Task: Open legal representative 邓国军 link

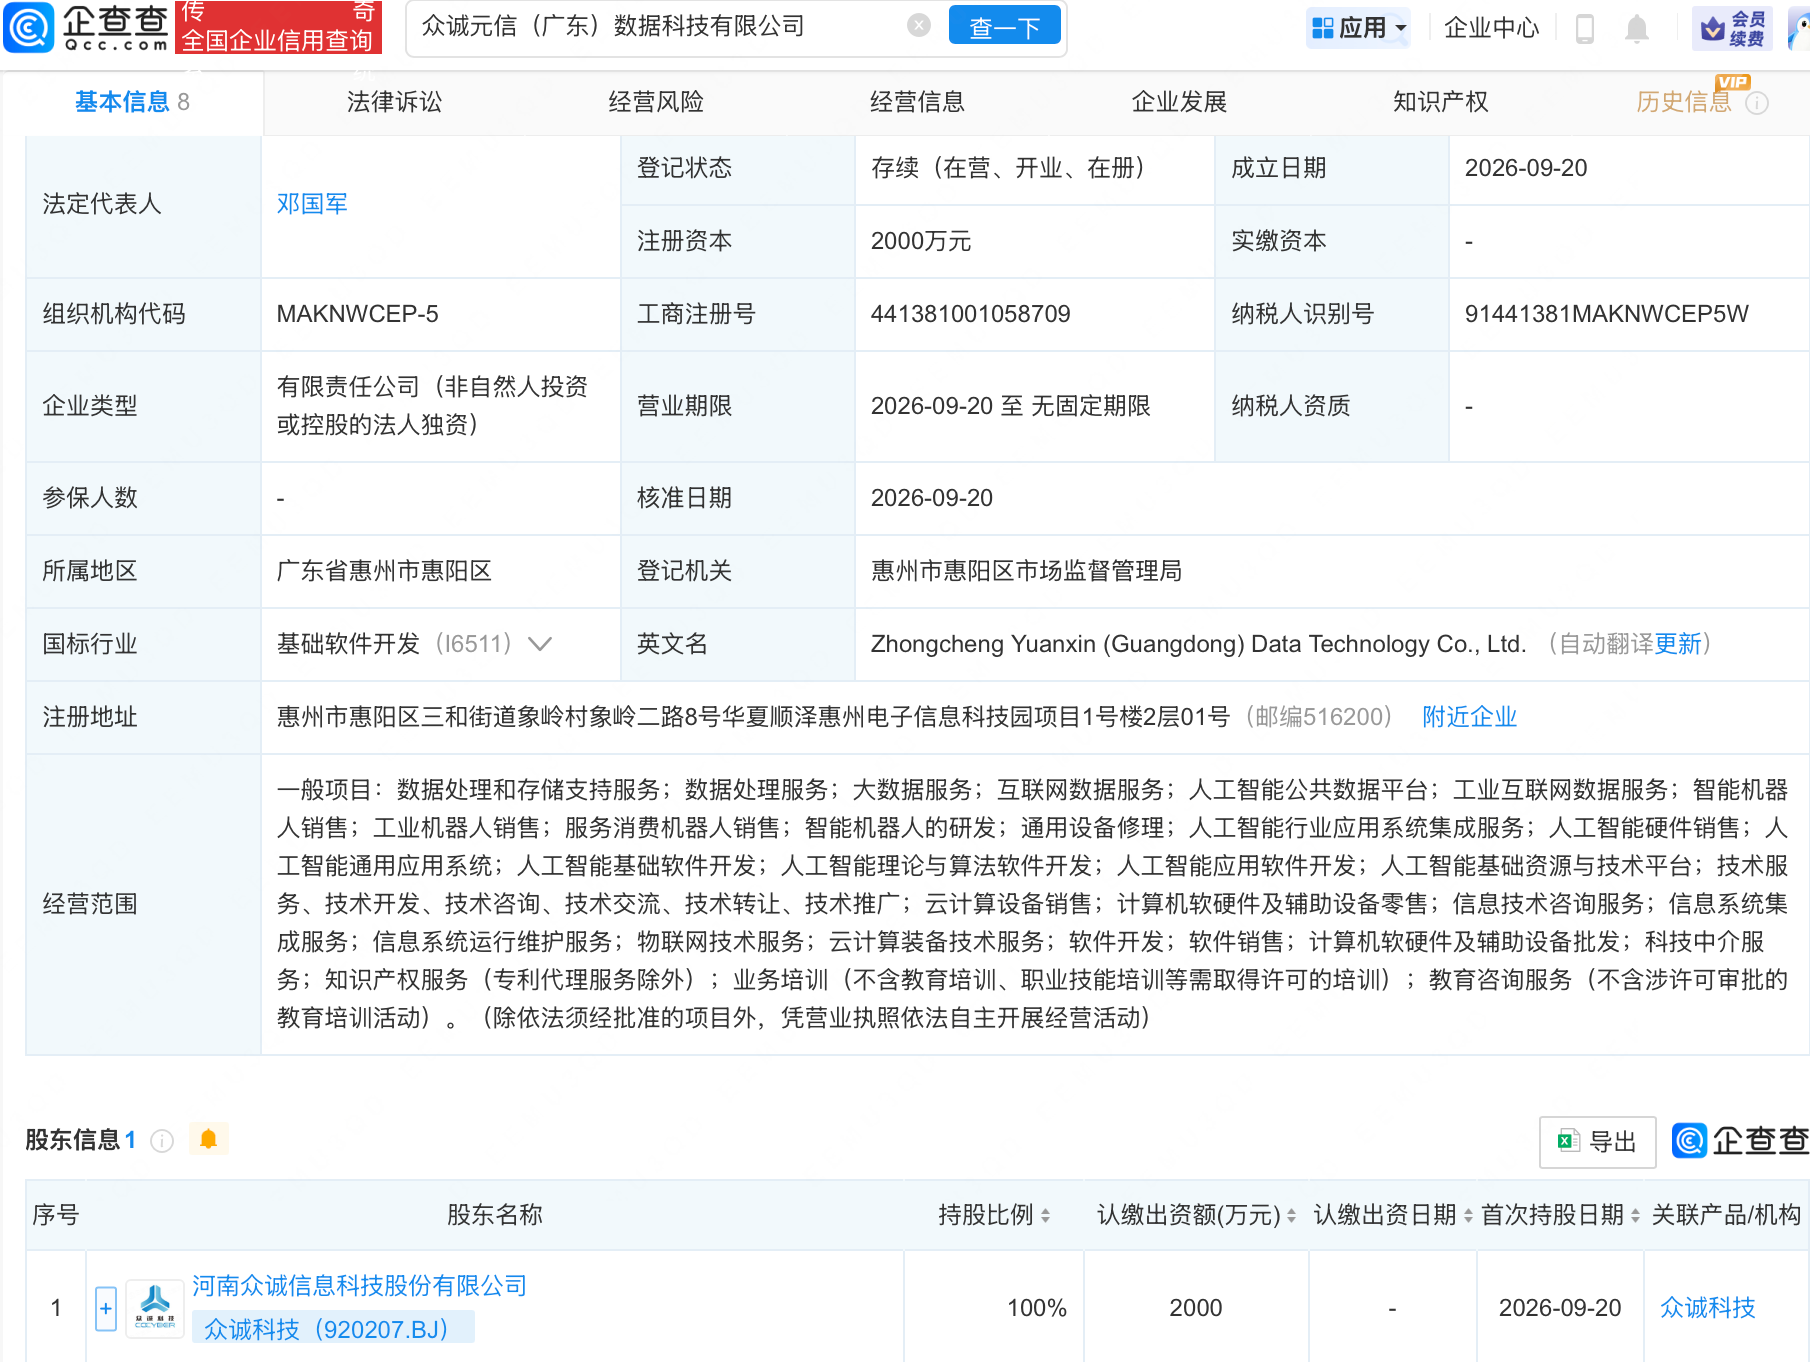Action: (312, 204)
